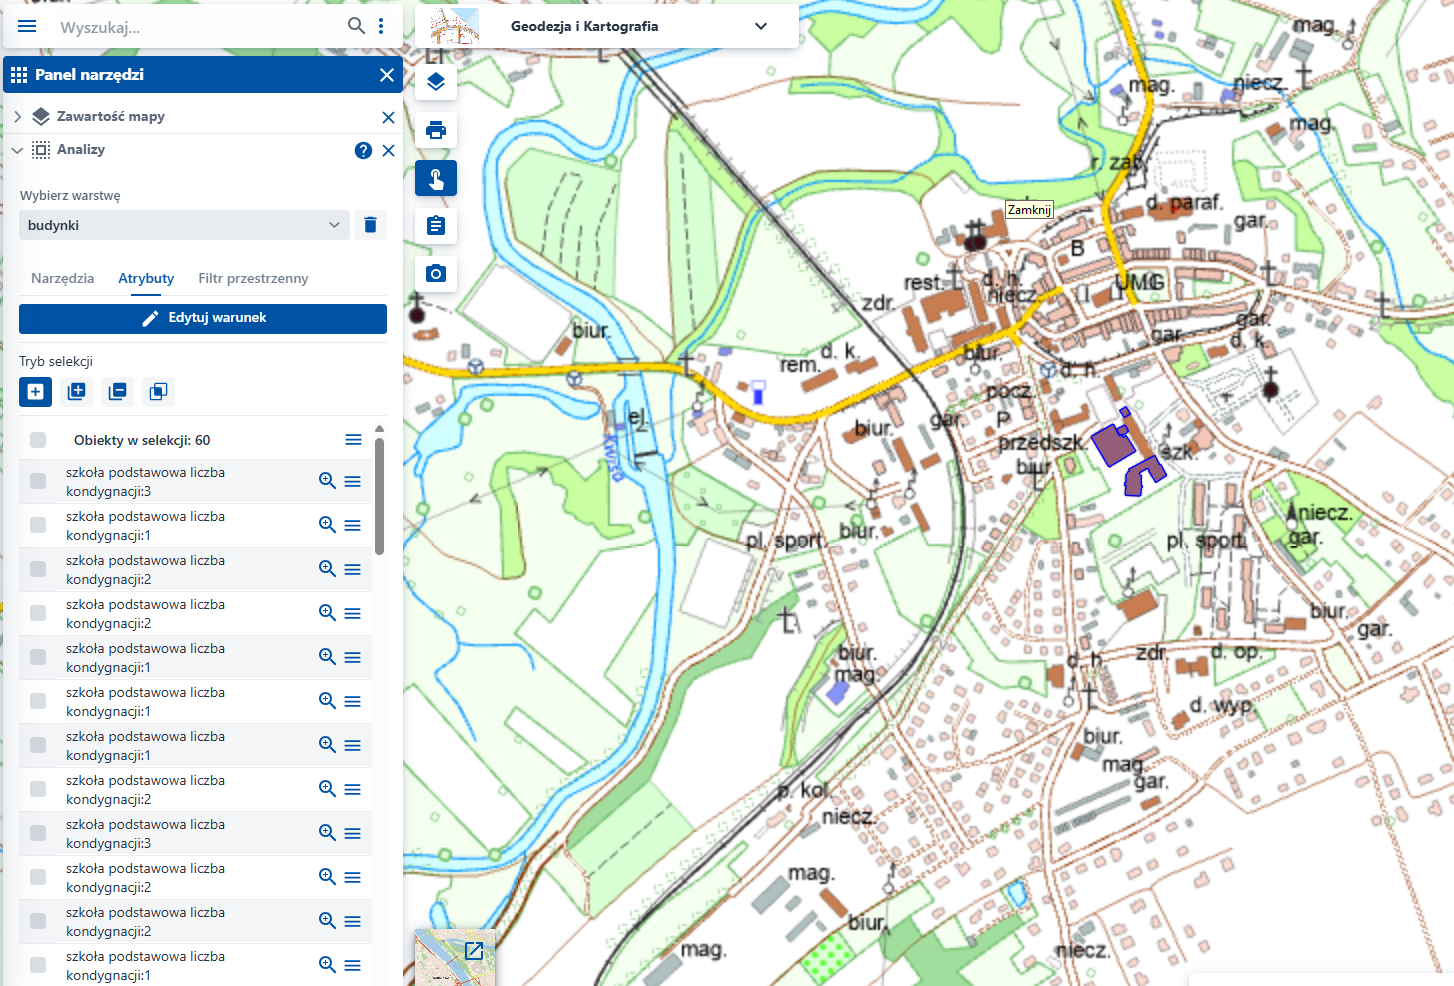Open the budynki layer dropdown
The height and width of the screenshot is (986, 1454).
pyautogui.click(x=184, y=225)
